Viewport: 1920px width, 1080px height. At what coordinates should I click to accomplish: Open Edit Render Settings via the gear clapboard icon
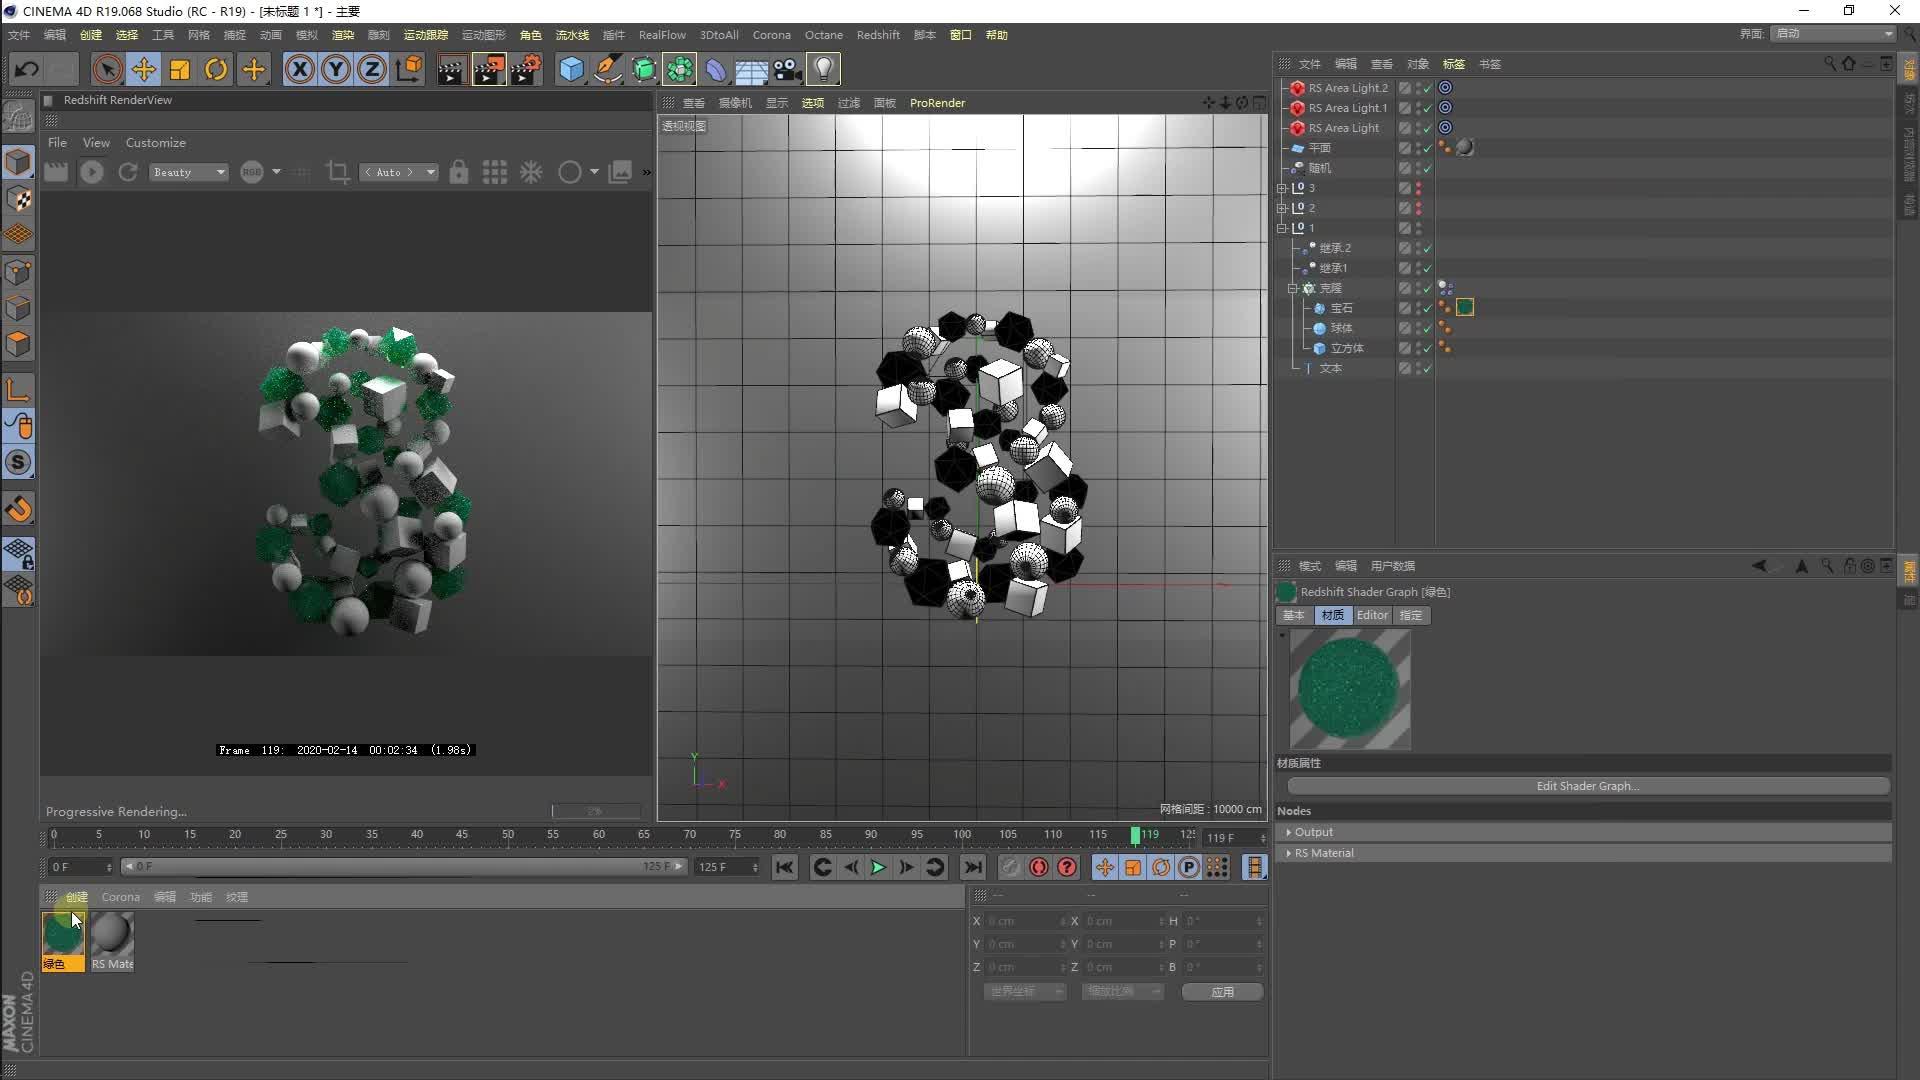point(527,68)
